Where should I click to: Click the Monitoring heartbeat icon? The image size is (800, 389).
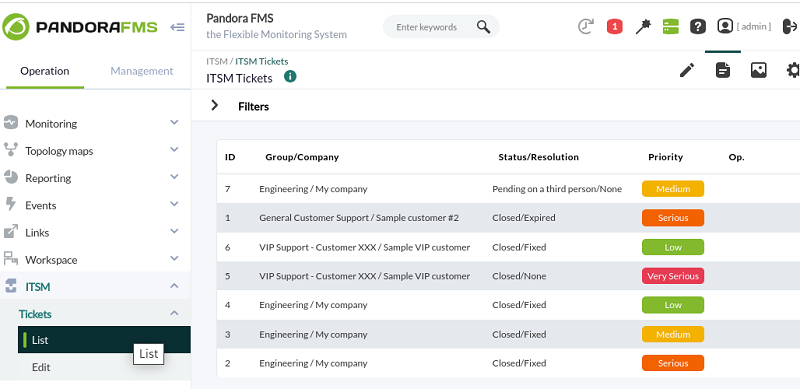pos(11,123)
